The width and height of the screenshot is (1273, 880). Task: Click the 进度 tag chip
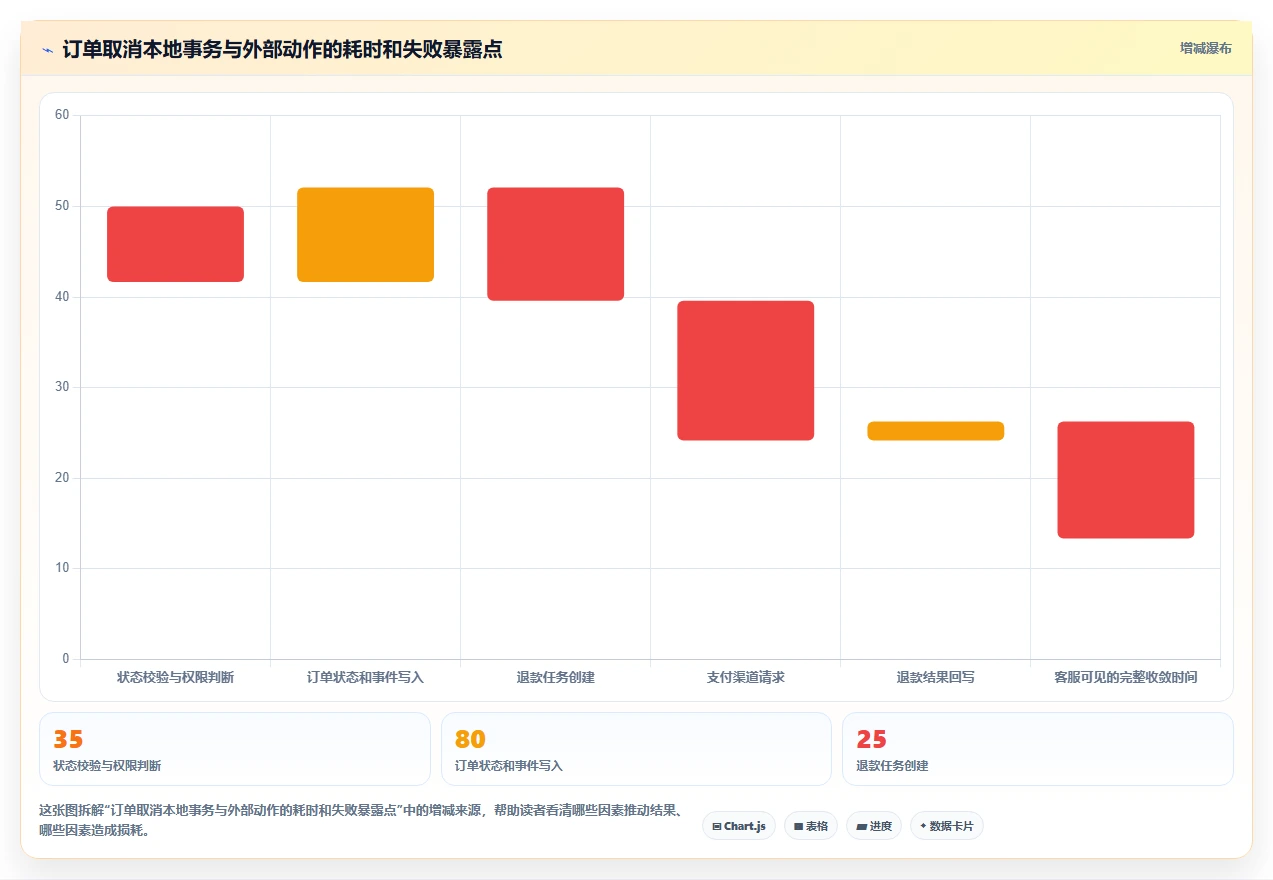pos(874,826)
